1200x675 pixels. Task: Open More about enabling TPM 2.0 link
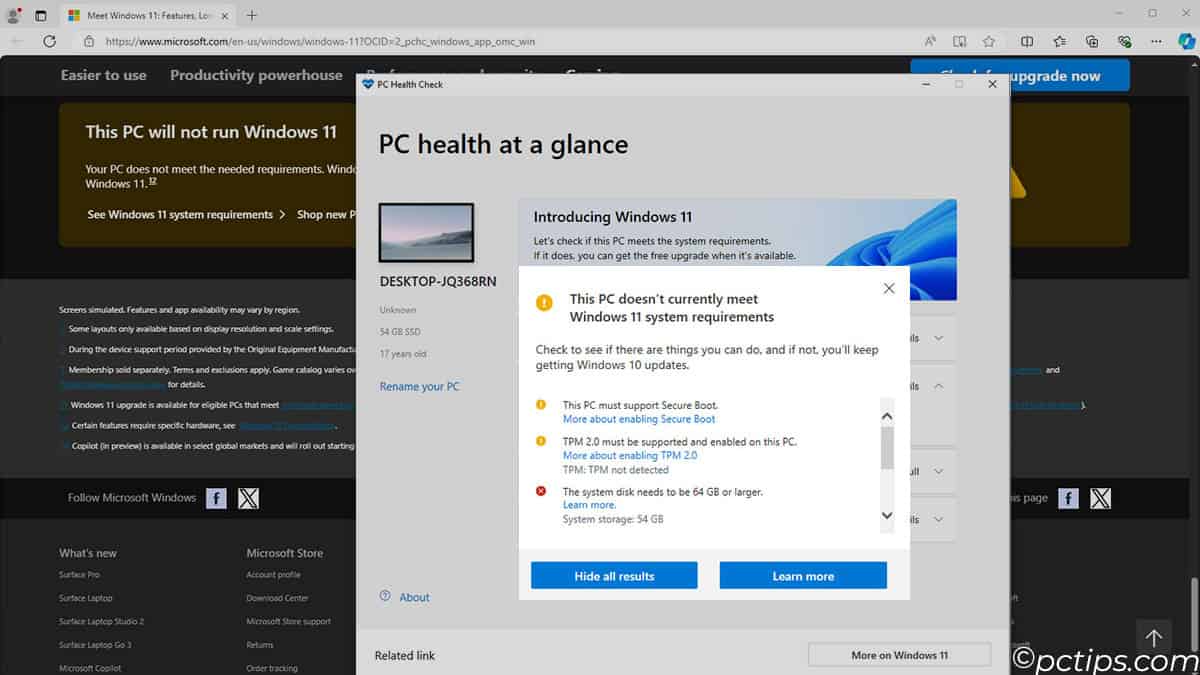pyautogui.click(x=629, y=456)
